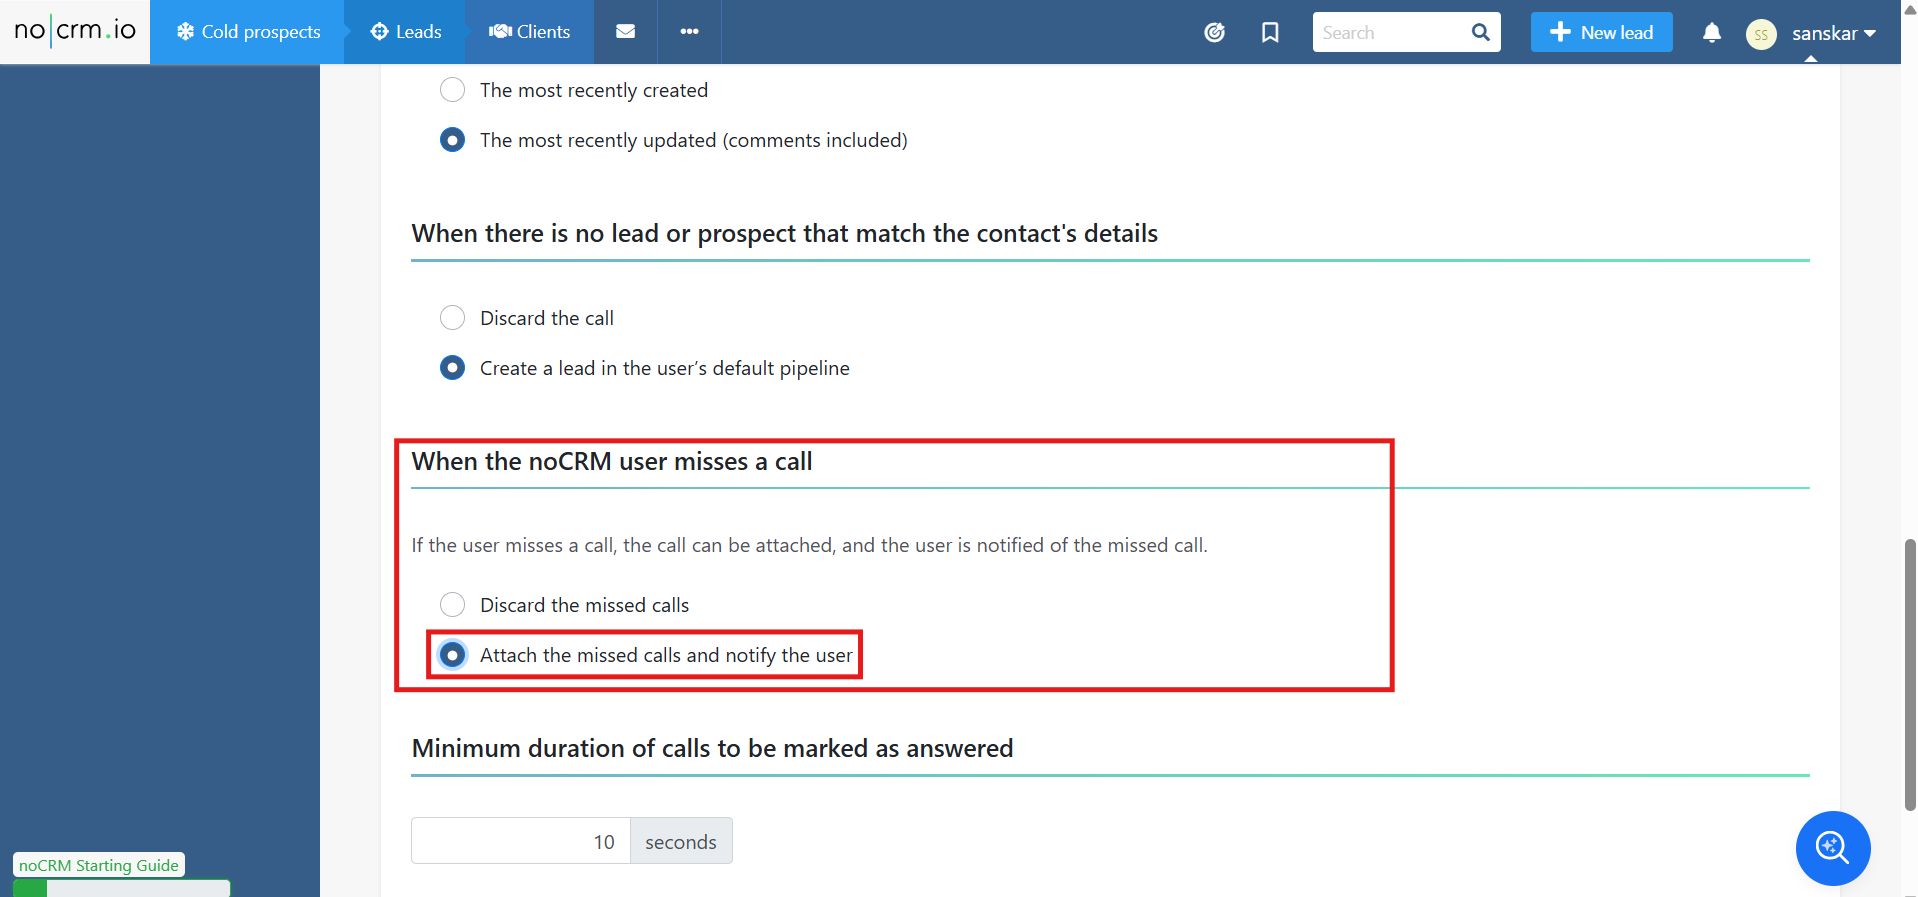This screenshot has height=897, width=1918.
Task: Open the blue help search chat button
Action: tap(1833, 848)
